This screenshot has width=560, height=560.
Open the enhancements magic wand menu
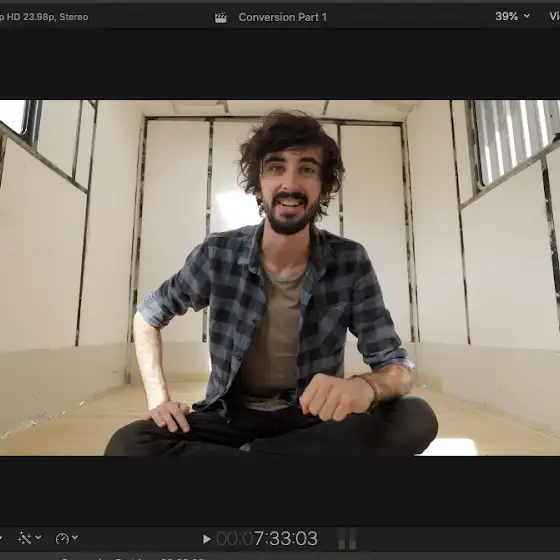(25, 538)
